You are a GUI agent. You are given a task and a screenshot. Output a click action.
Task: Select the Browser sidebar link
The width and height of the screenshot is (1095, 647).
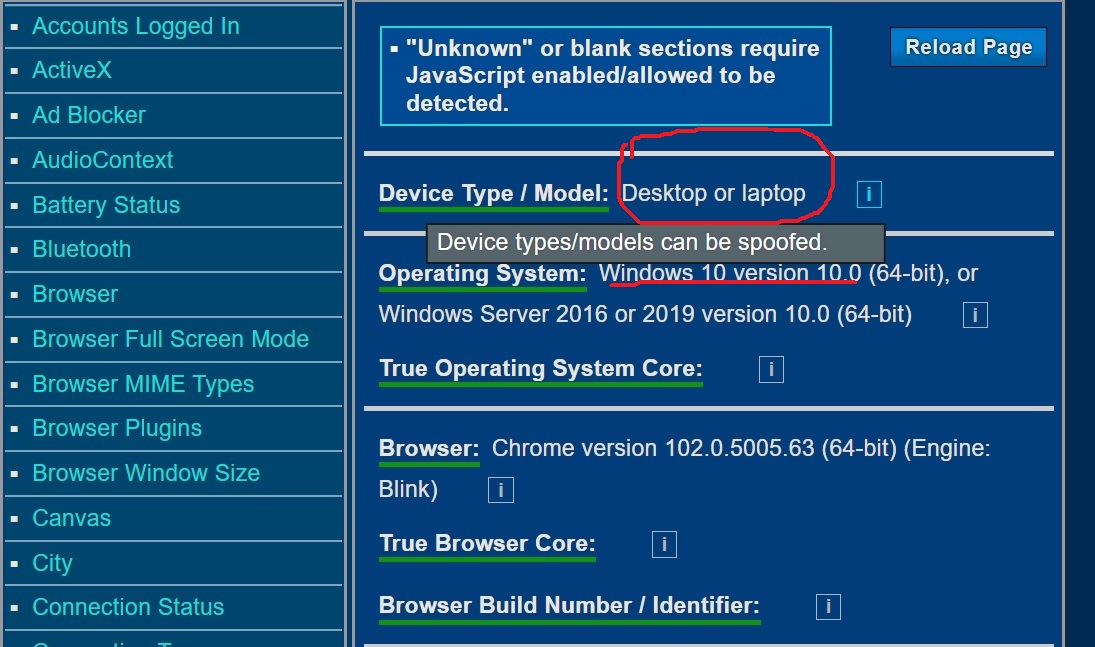coord(75,294)
